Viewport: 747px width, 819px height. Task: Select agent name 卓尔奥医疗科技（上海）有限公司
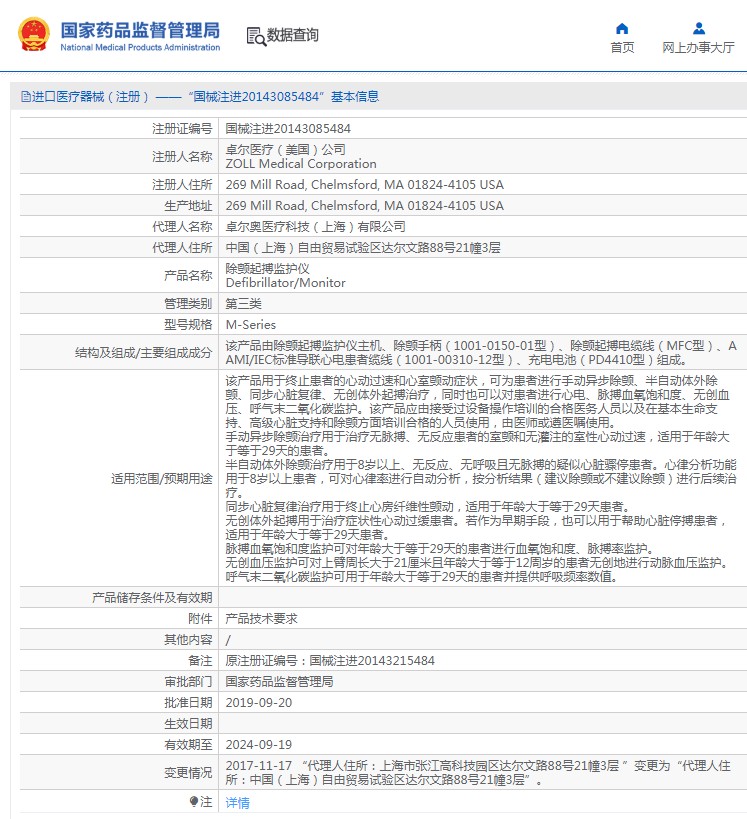(316, 227)
